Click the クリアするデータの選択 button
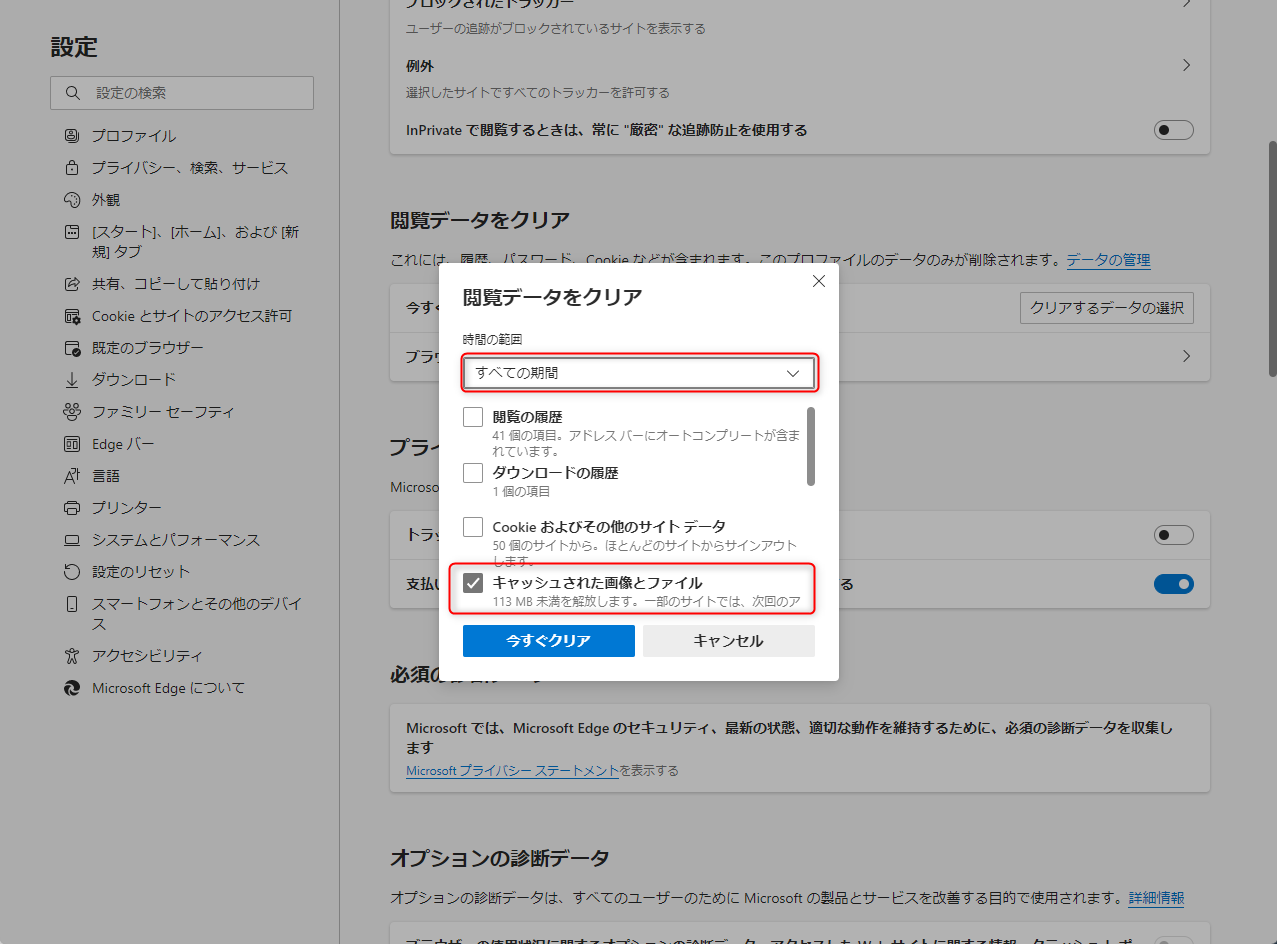The height and width of the screenshot is (944, 1277). coord(1107,308)
